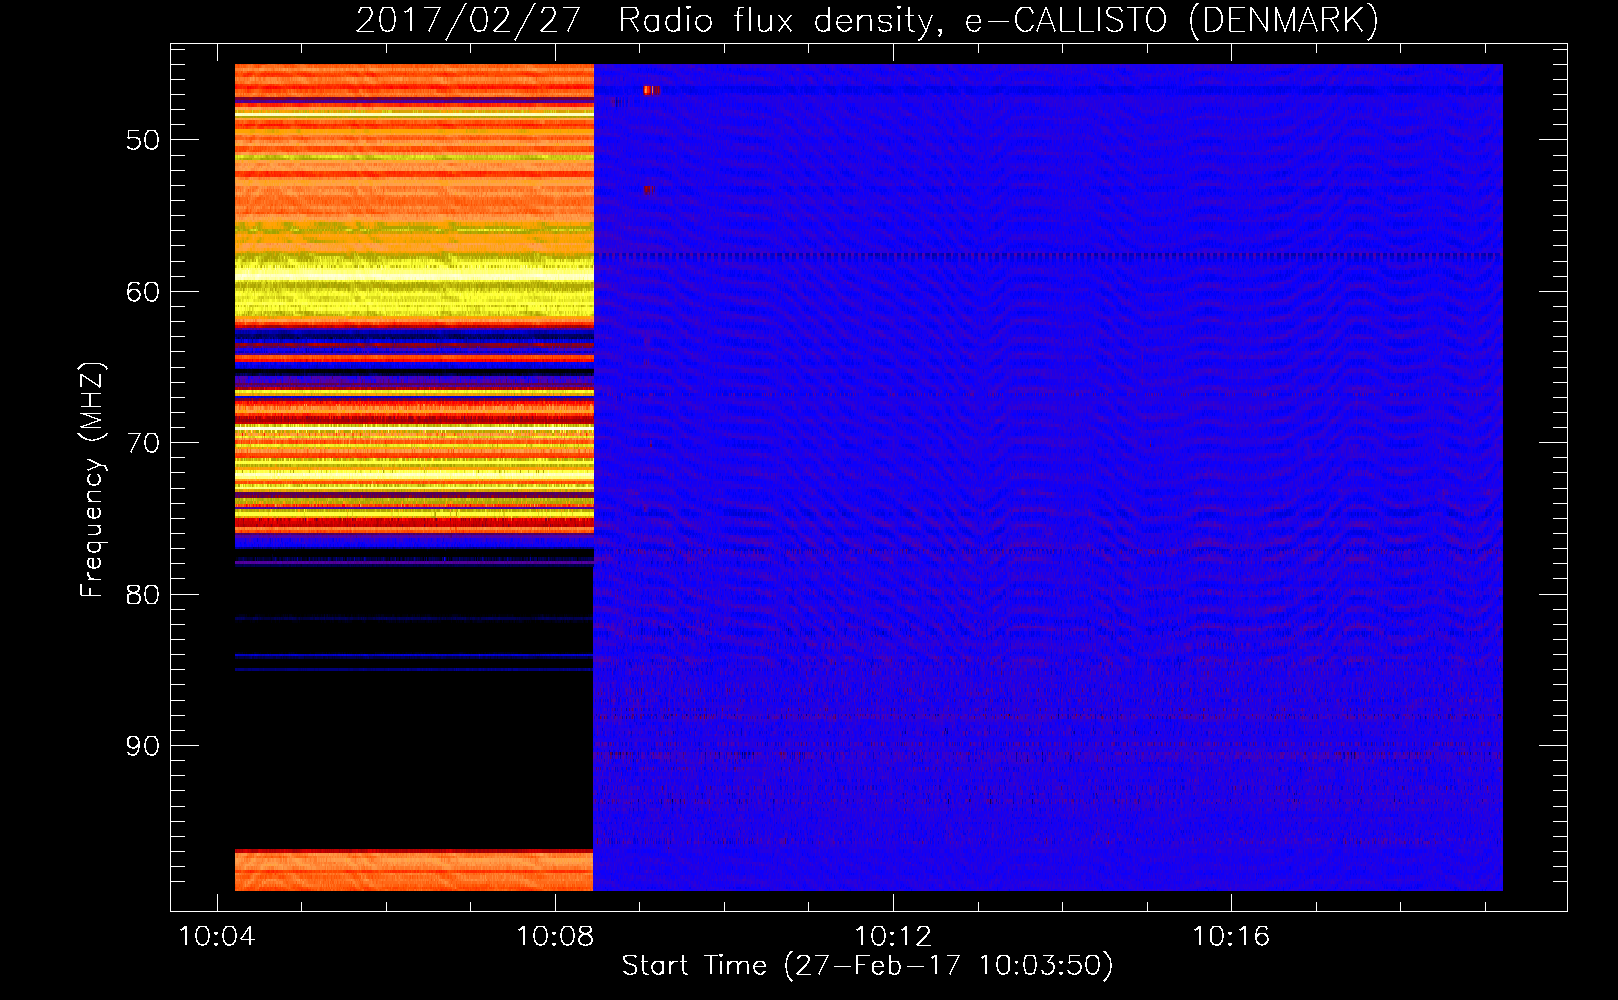Select the 50 frequency tick label
1618x1000 pixels.
coord(143,140)
